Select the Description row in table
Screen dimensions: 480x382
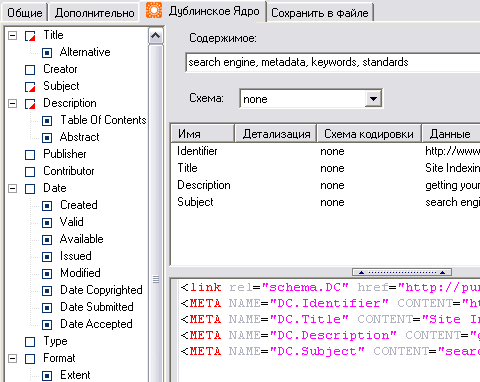[326, 185]
